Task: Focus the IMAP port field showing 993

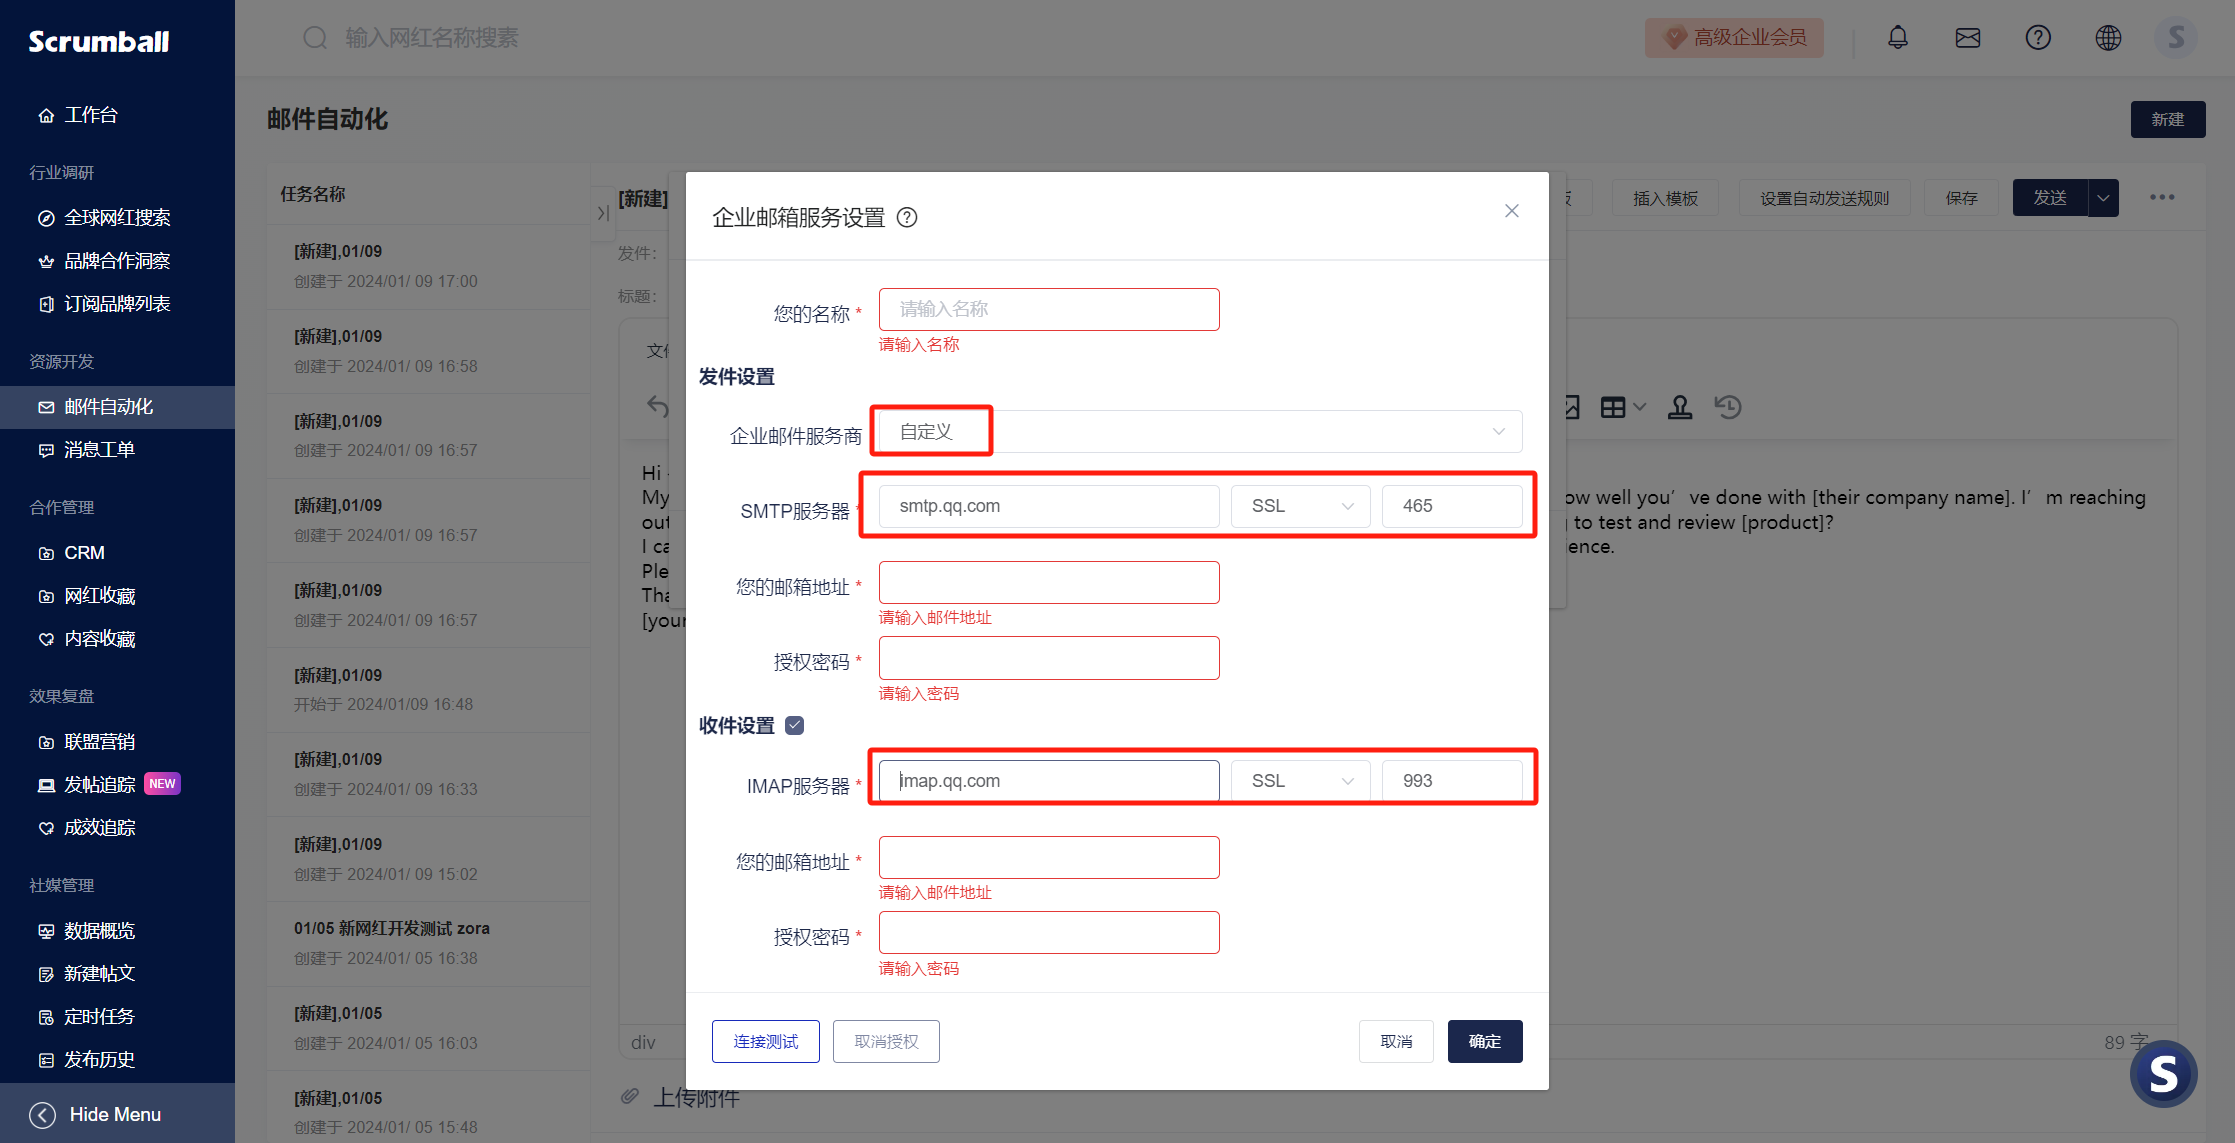Action: click(1452, 781)
